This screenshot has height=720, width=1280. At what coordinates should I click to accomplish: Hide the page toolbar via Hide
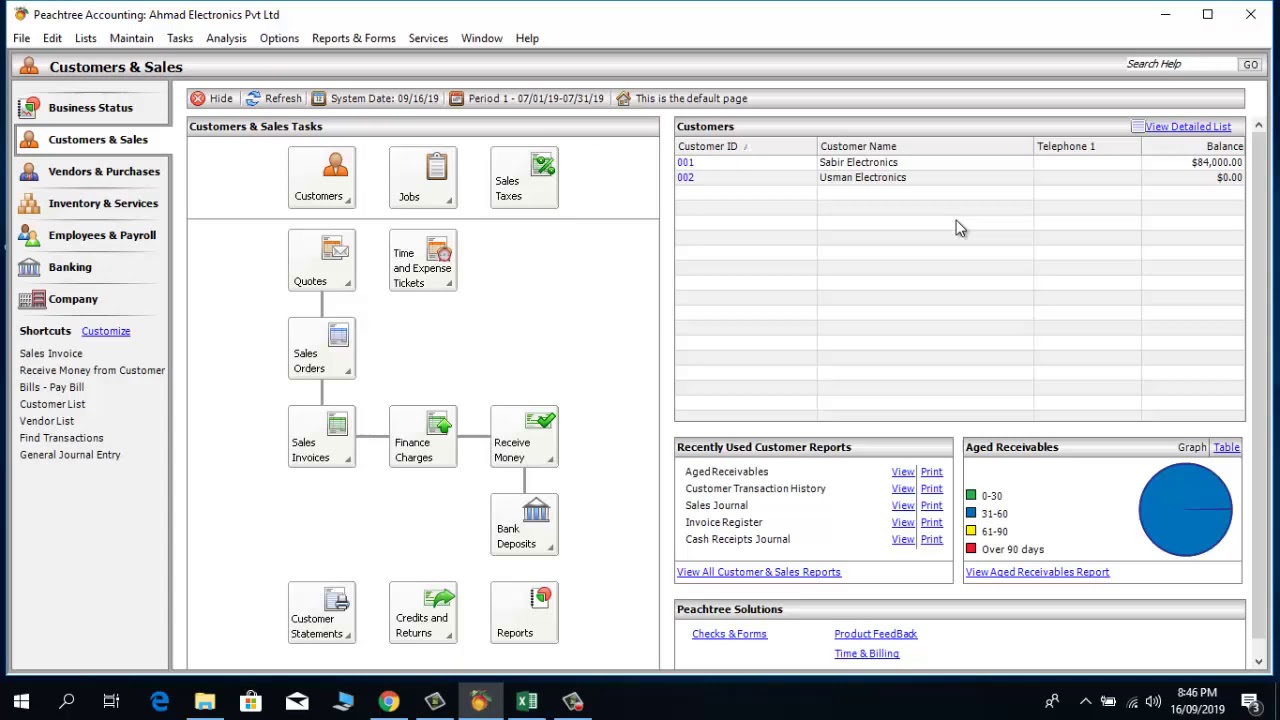(211, 98)
